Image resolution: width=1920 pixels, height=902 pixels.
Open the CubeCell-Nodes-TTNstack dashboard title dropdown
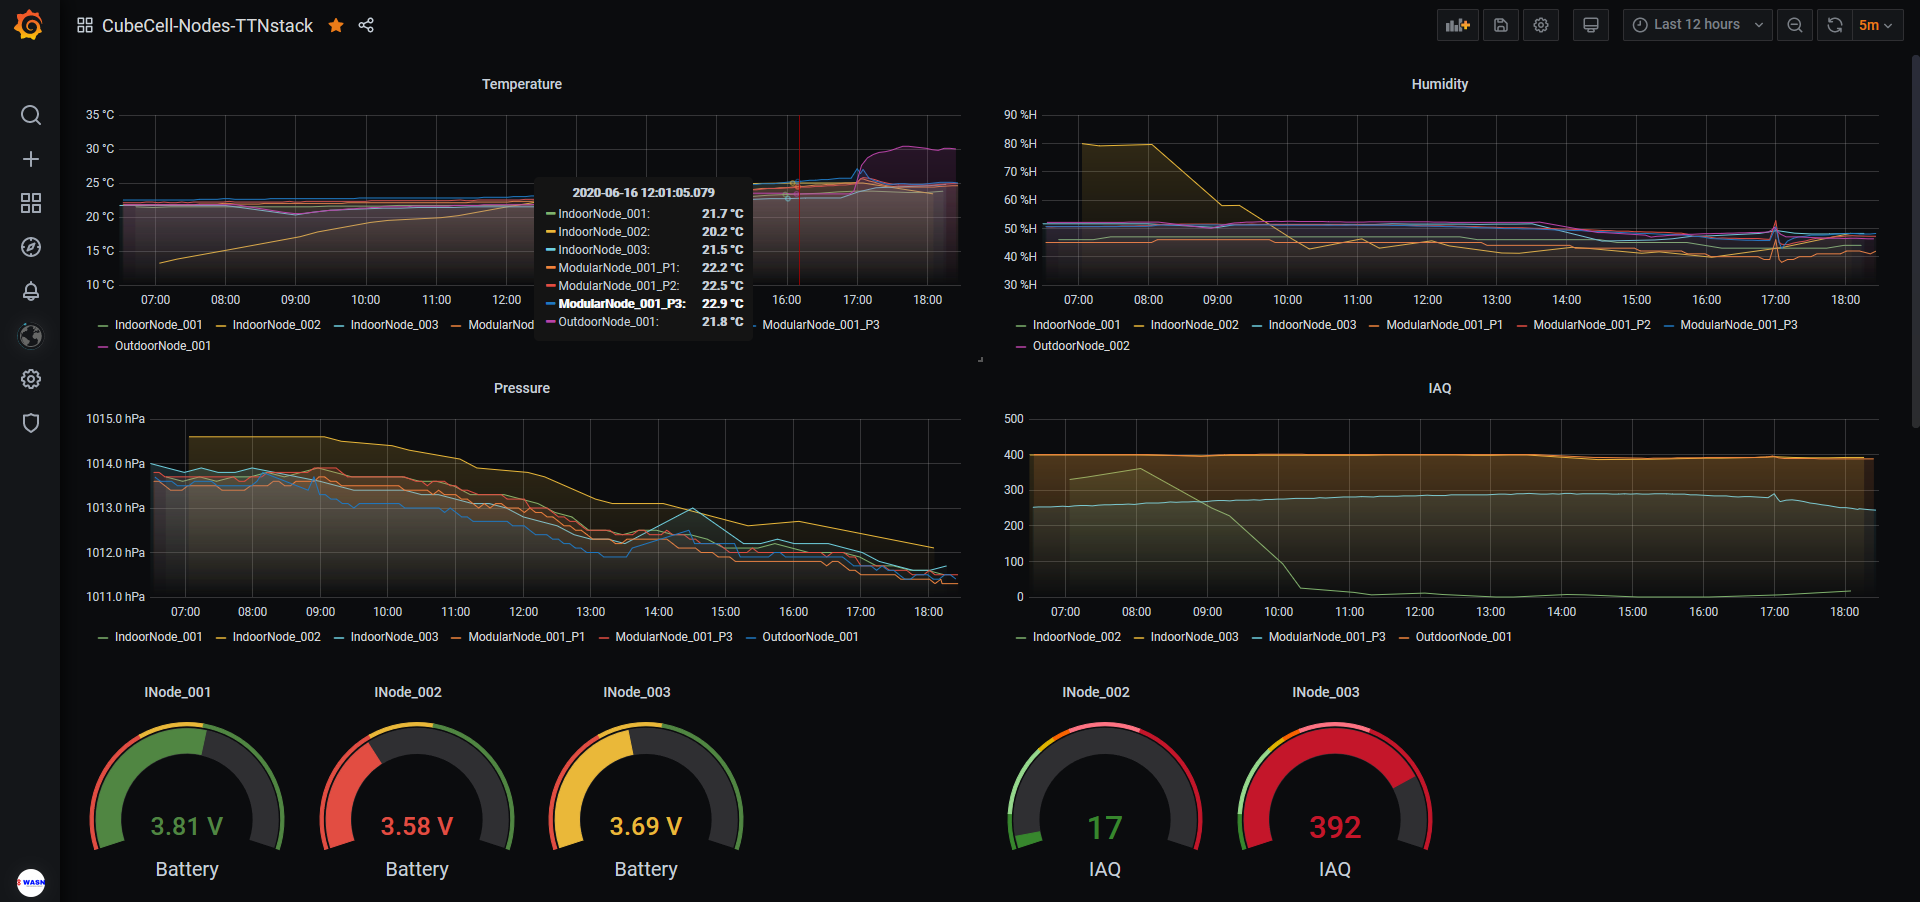(207, 25)
